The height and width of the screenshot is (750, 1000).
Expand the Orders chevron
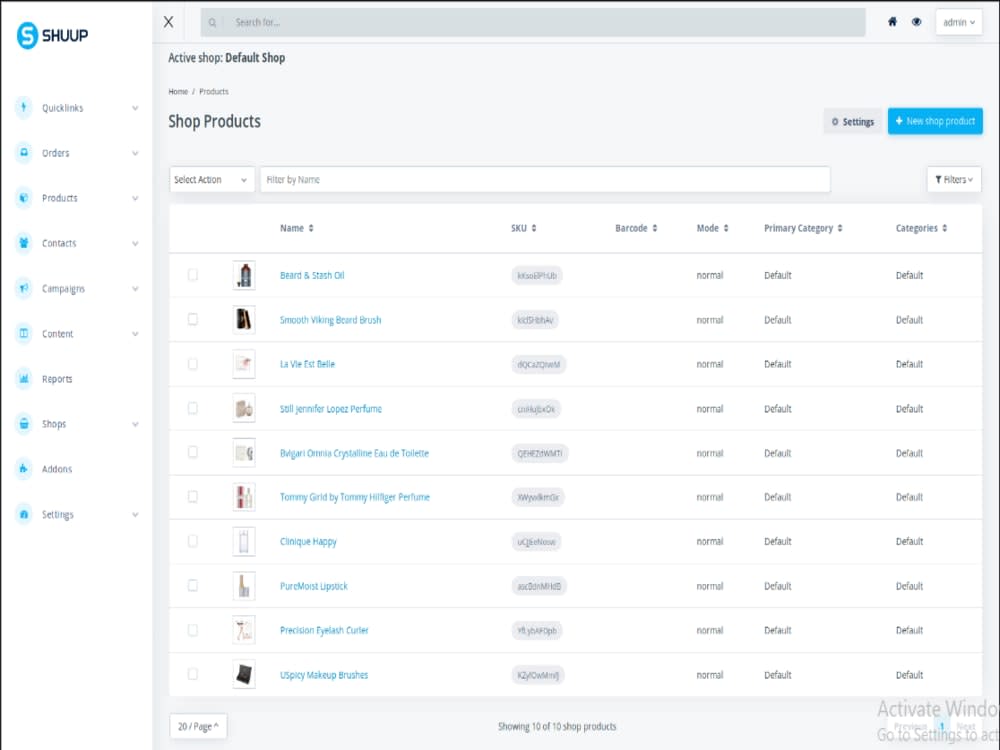[x=135, y=153]
